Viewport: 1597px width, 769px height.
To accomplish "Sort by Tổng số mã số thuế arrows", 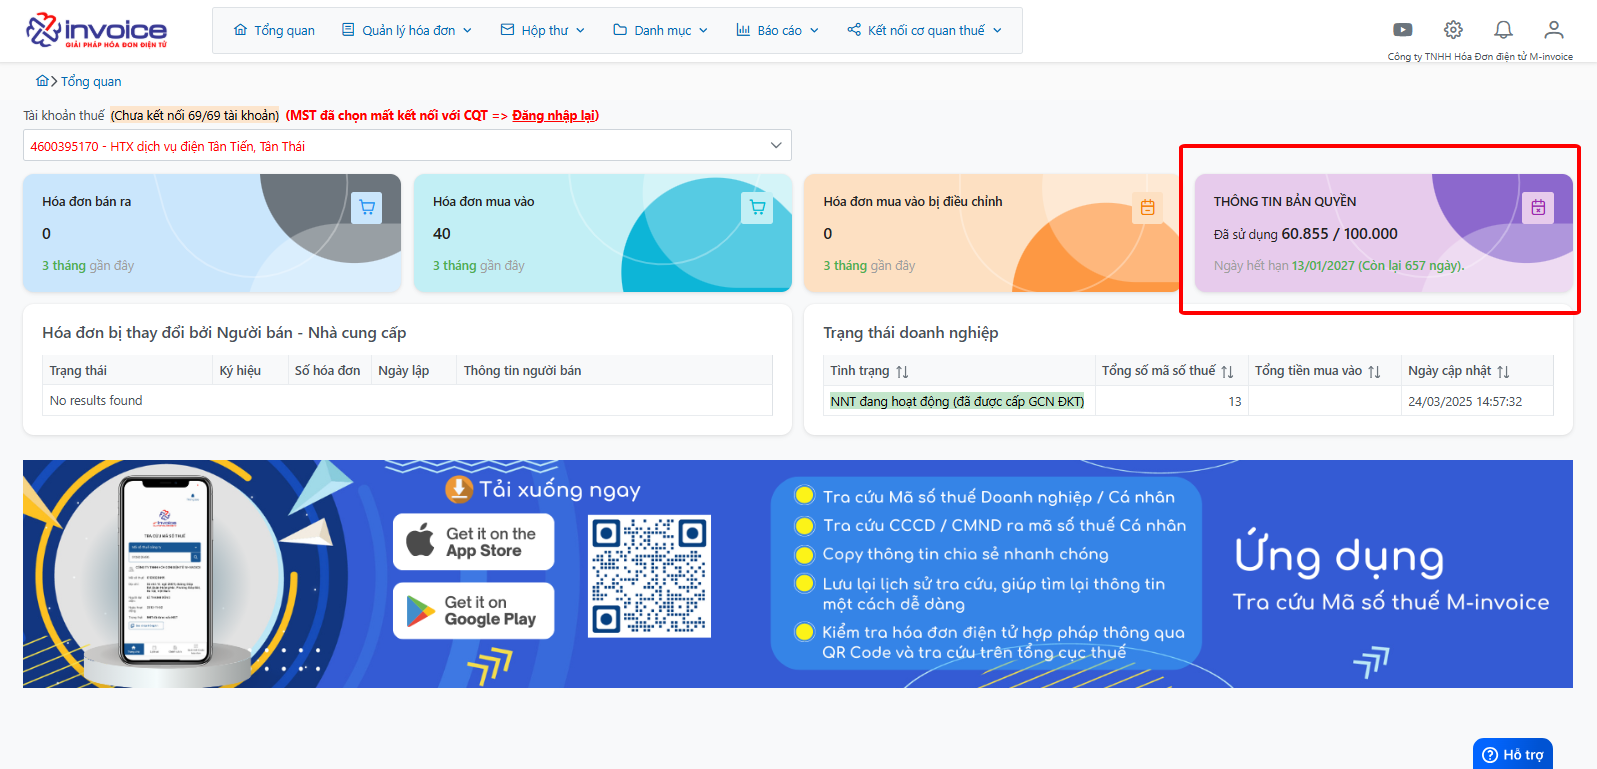I will (x=1227, y=371).
